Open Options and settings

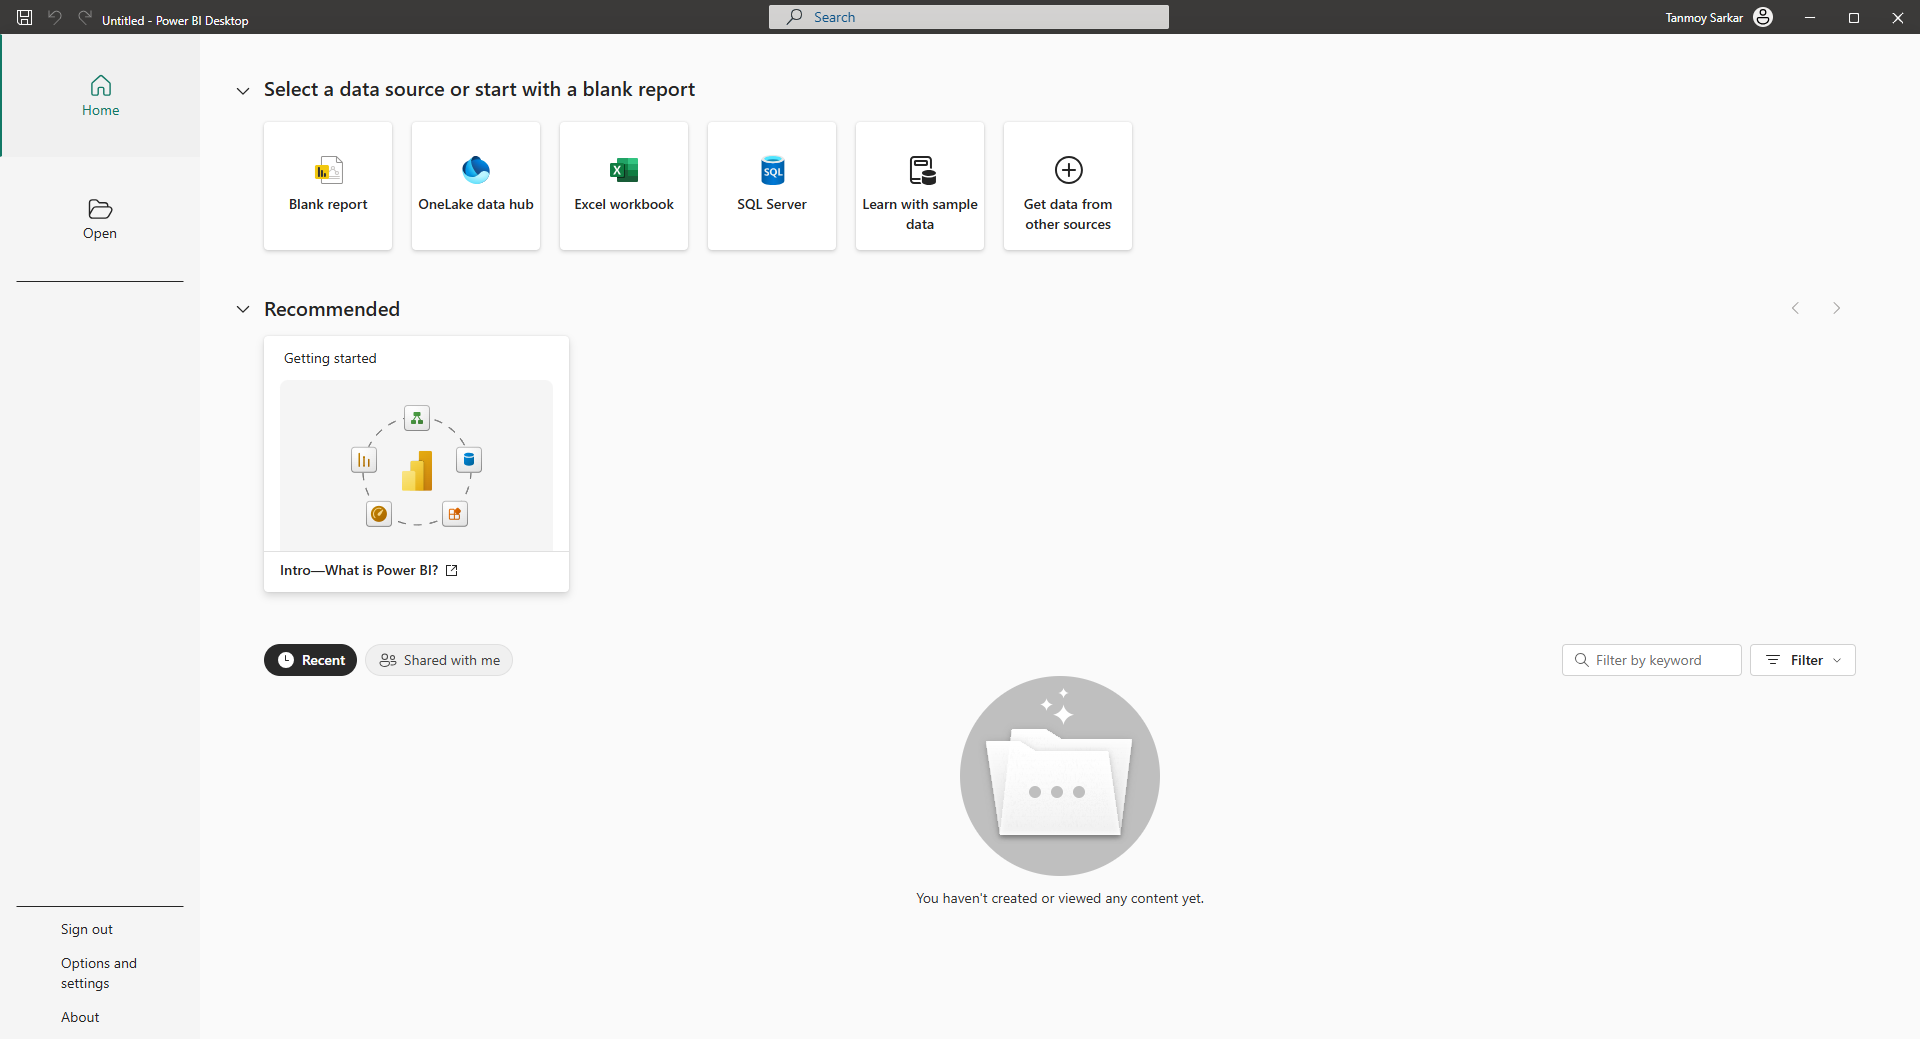point(98,973)
